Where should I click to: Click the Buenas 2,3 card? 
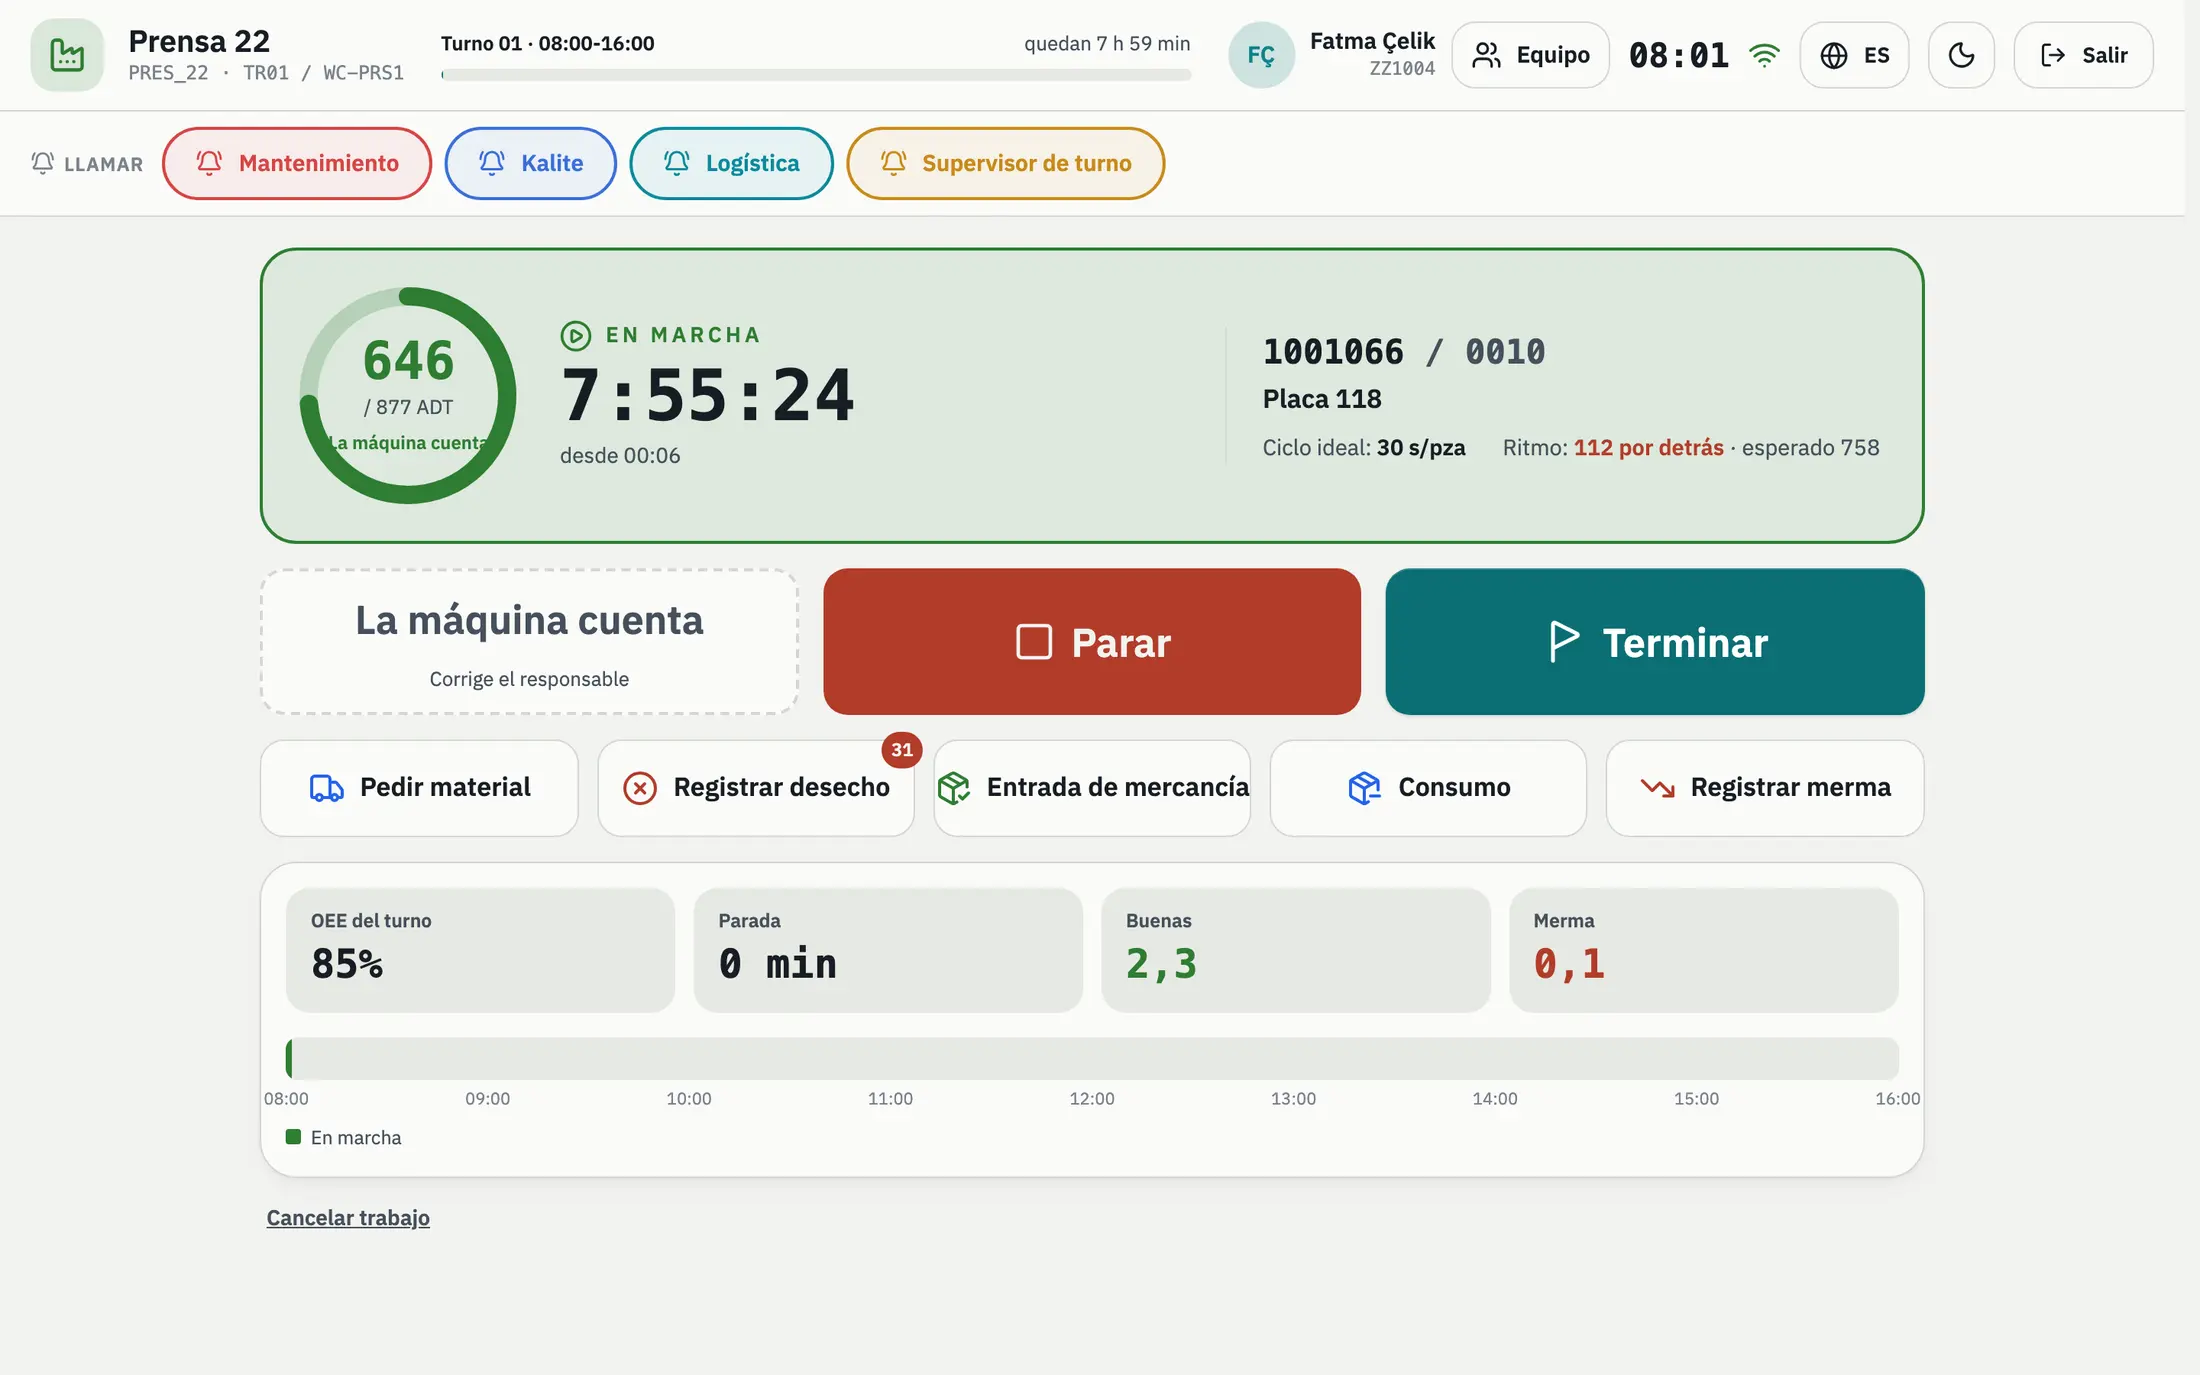1296,950
